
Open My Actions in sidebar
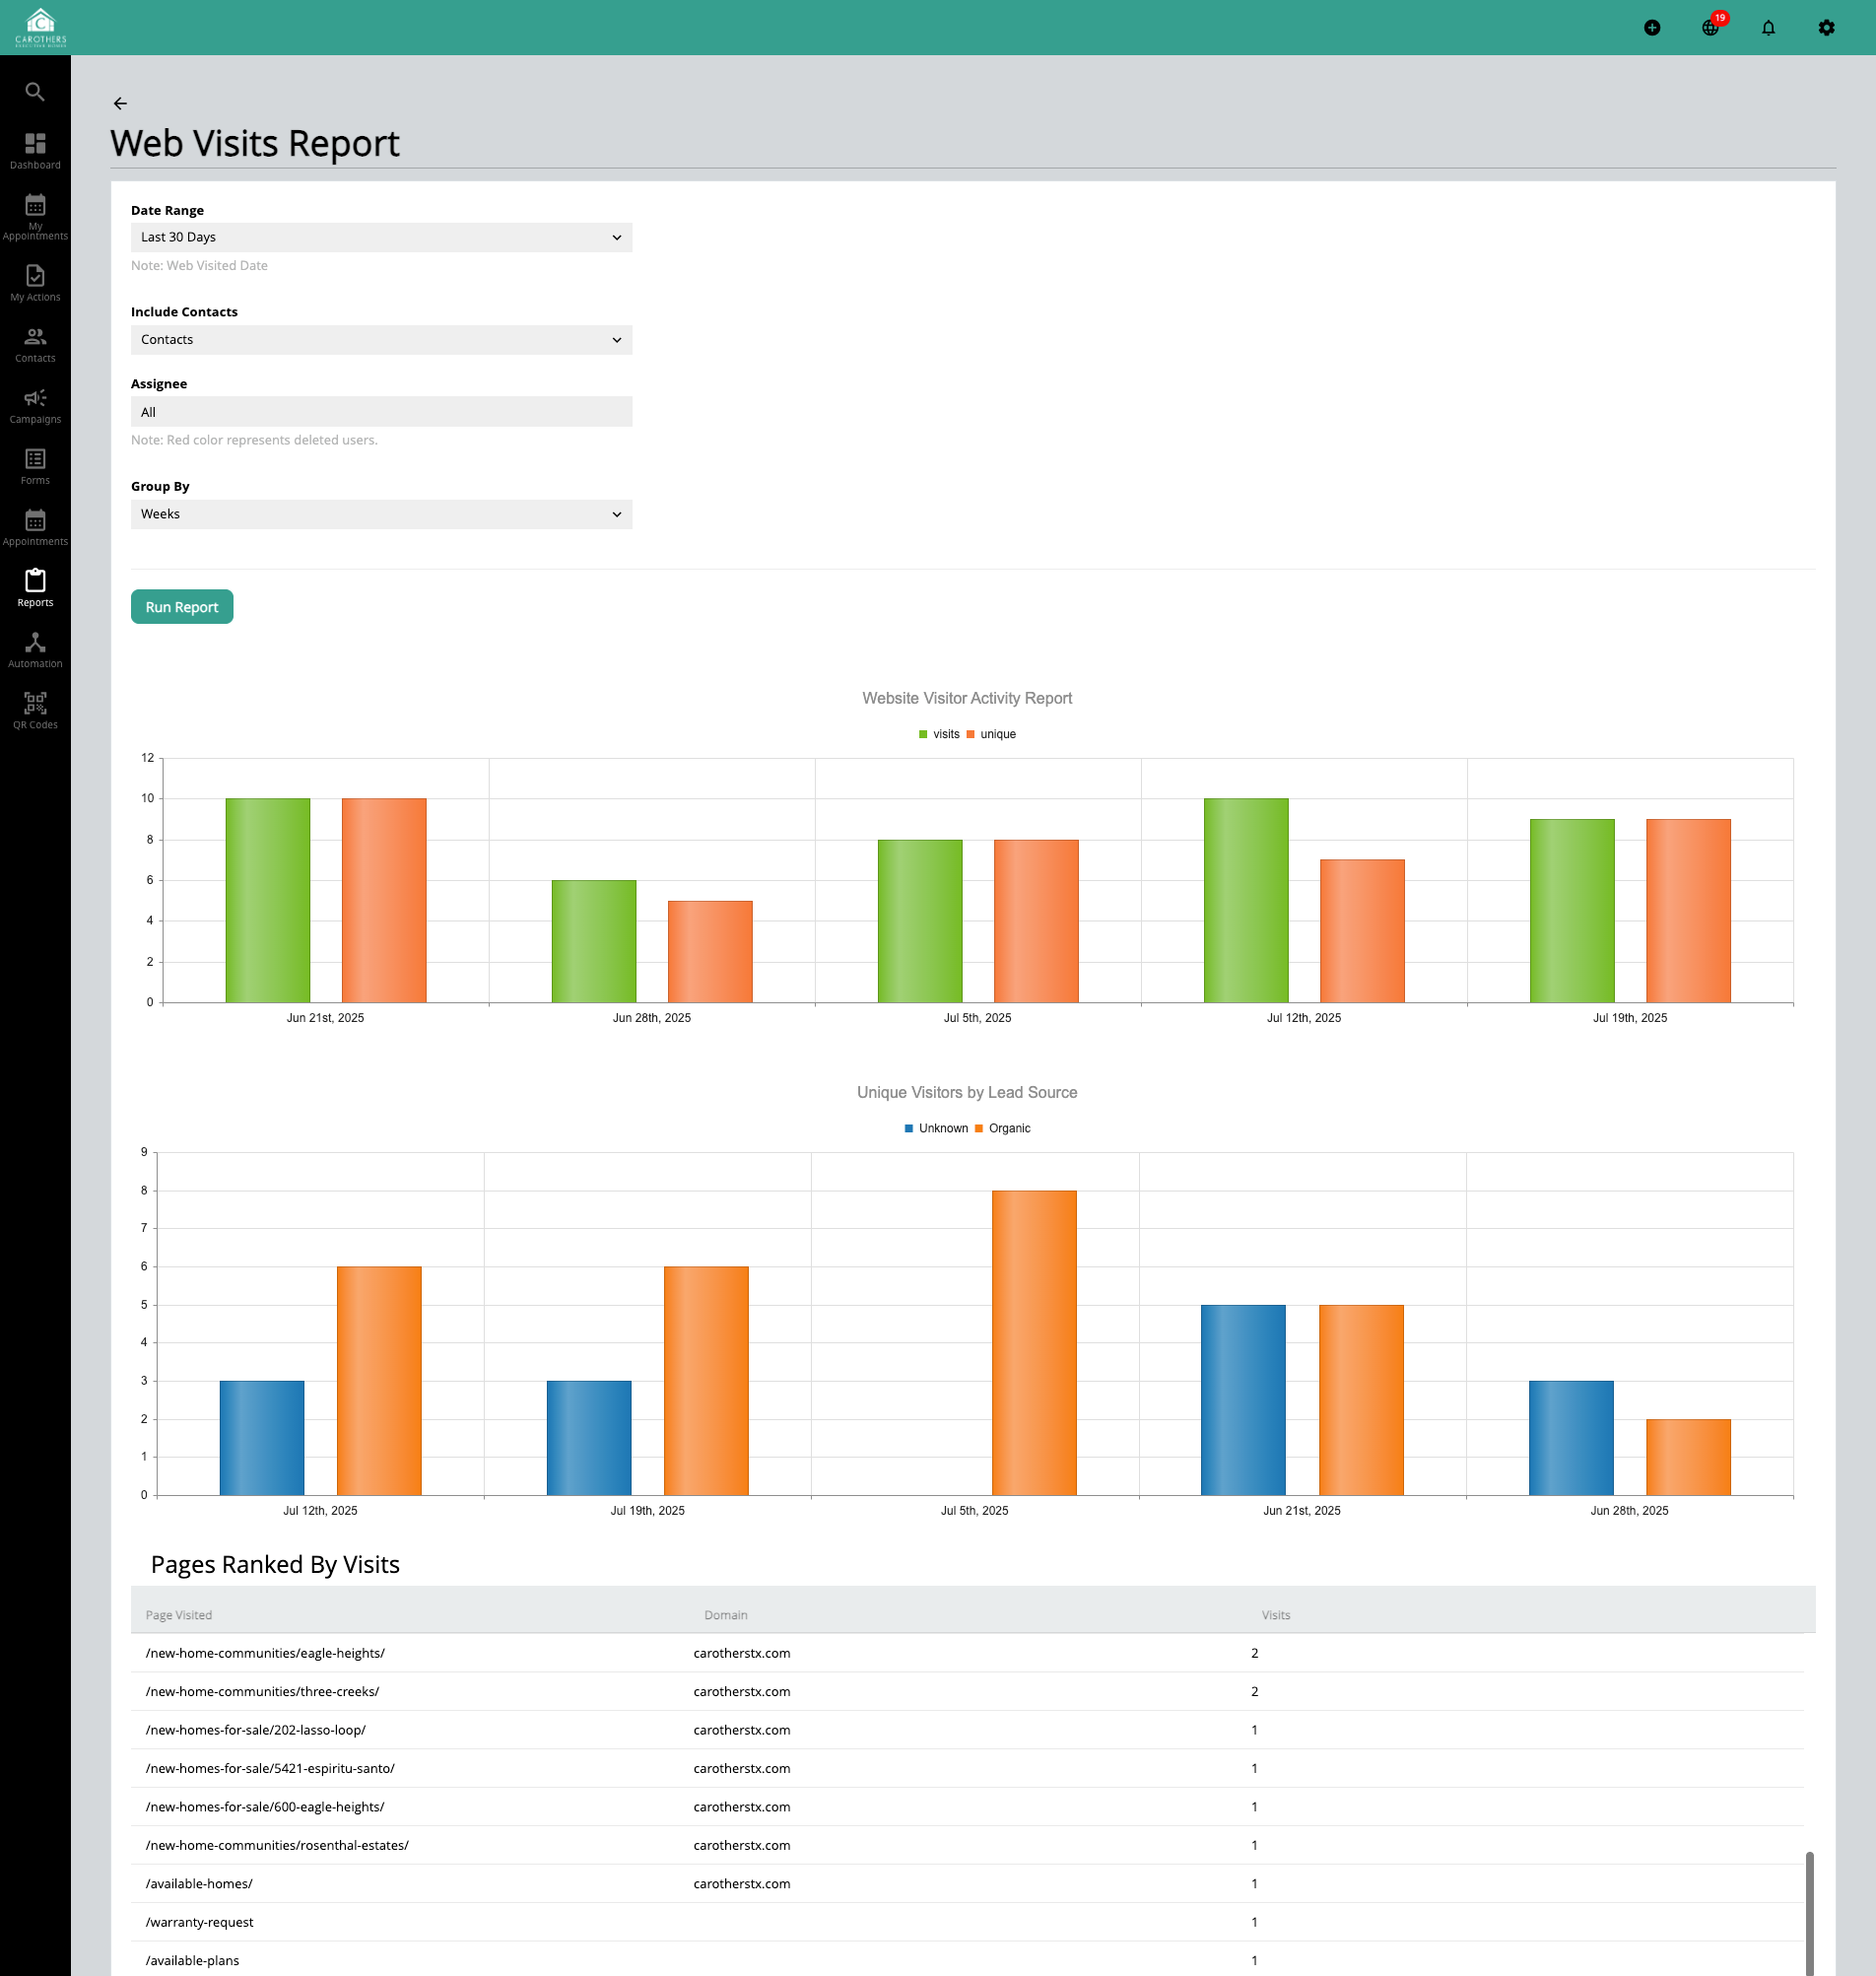(35, 283)
